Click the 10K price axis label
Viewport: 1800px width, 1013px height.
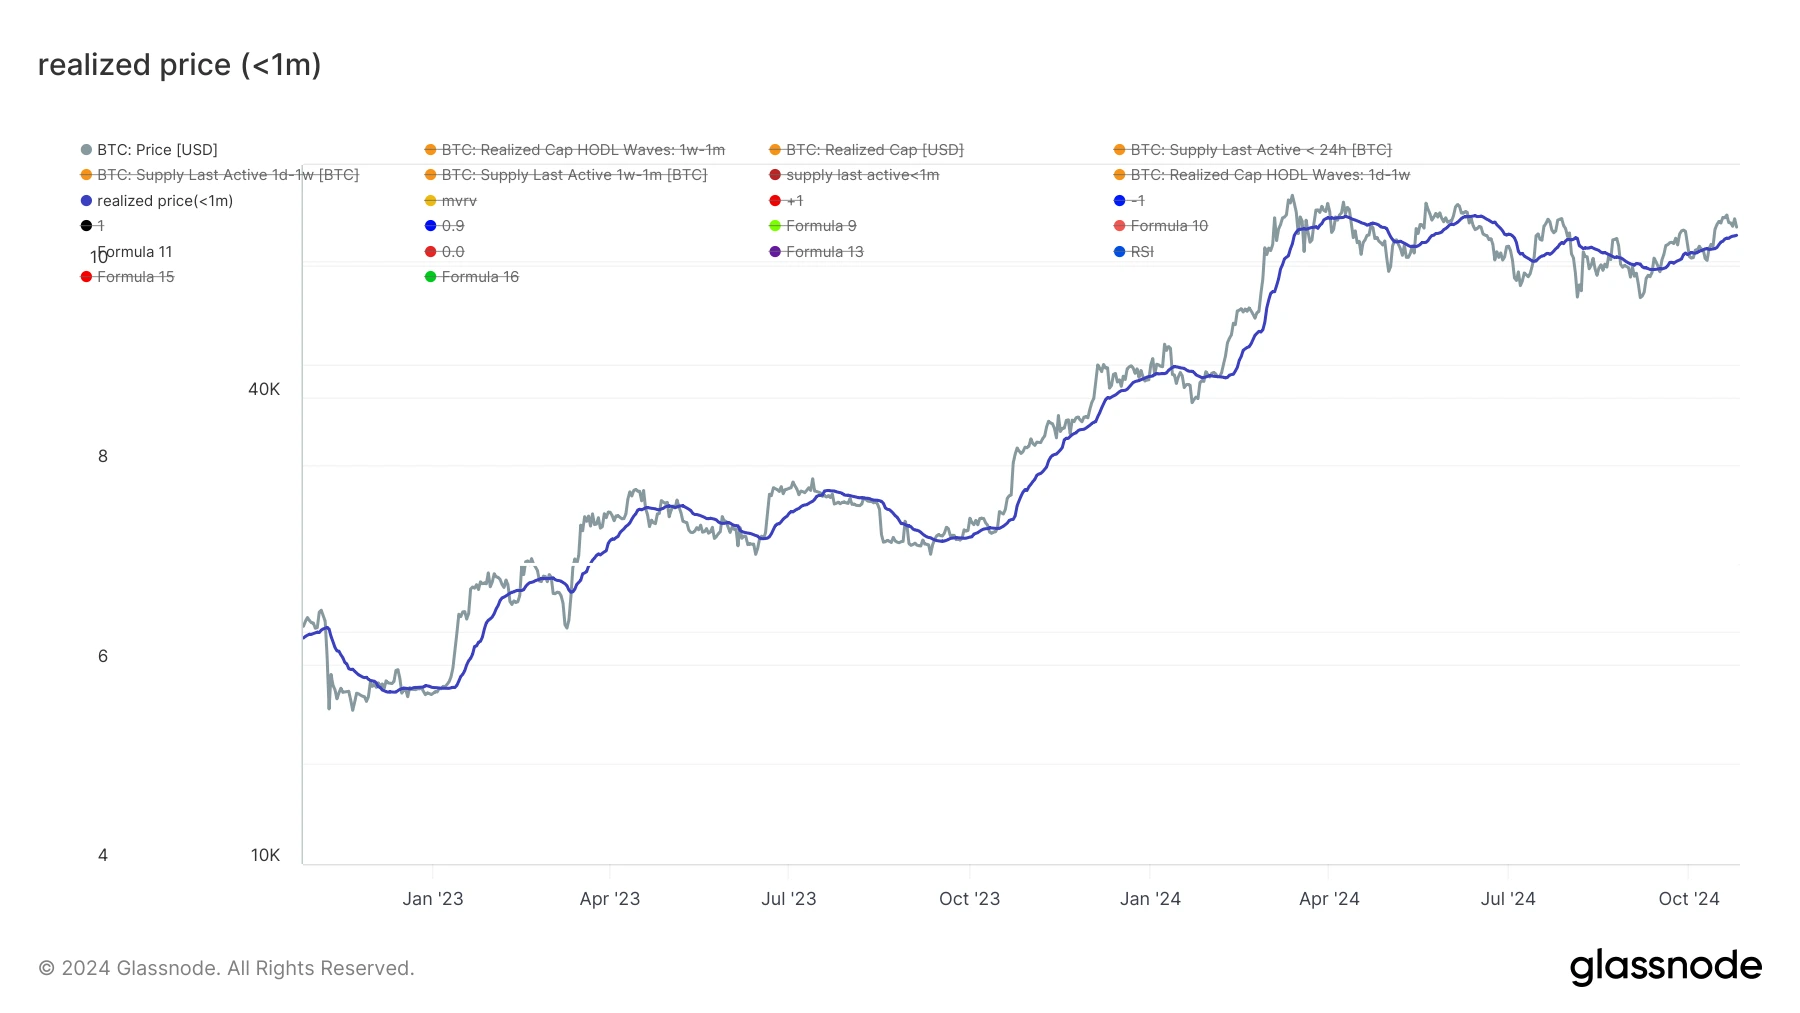tap(265, 856)
